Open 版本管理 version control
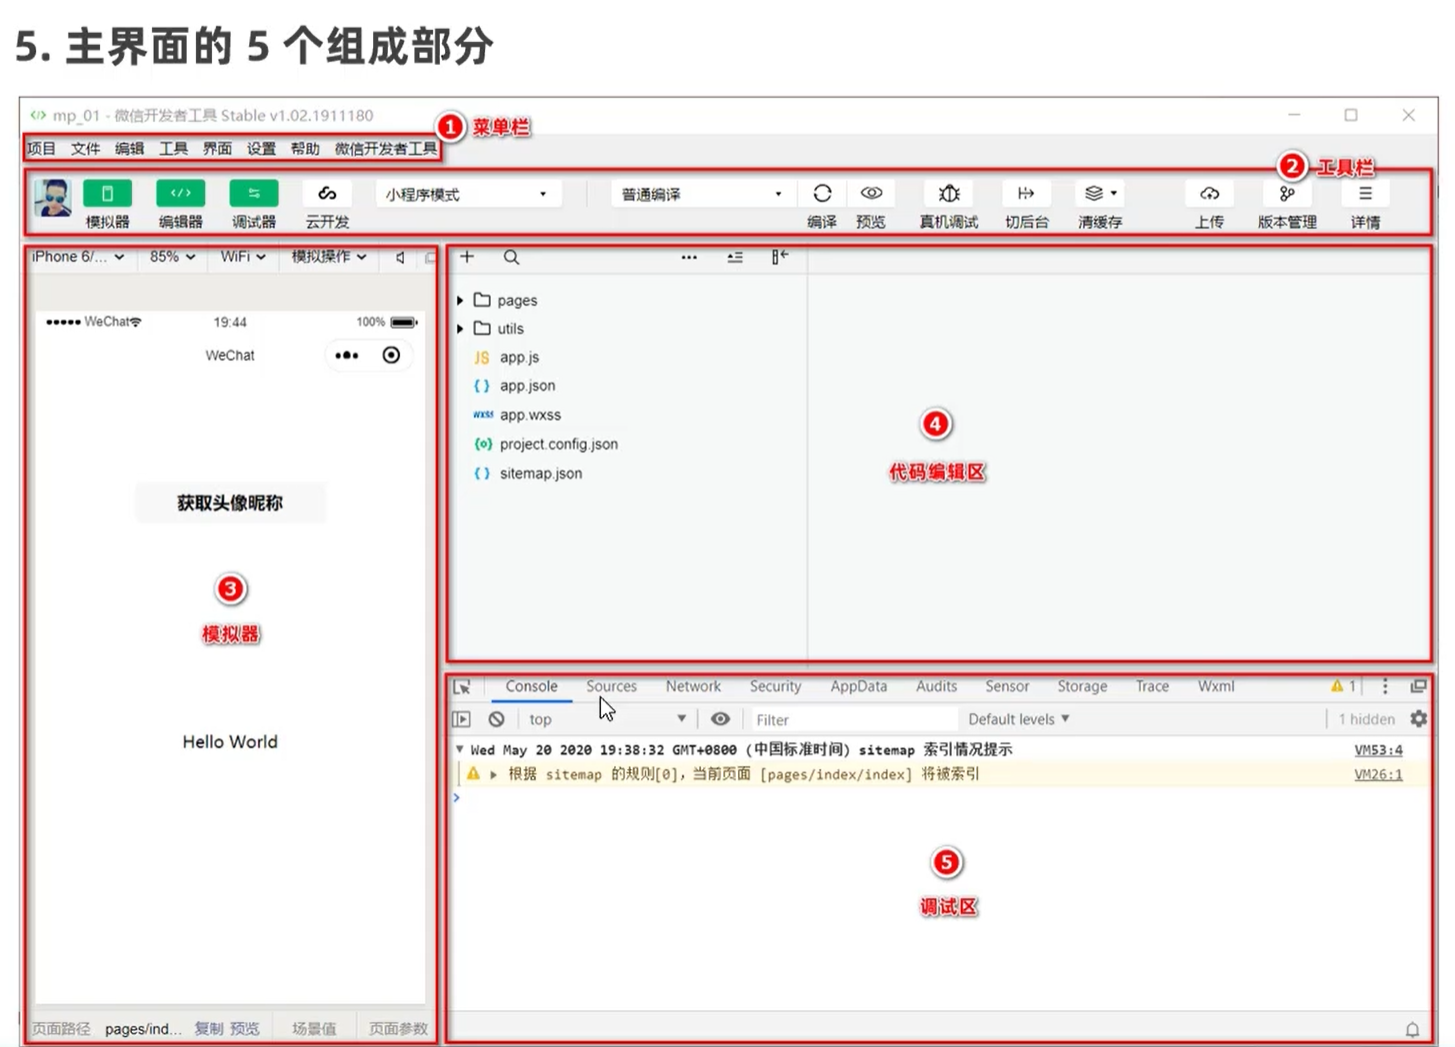 (1287, 193)
